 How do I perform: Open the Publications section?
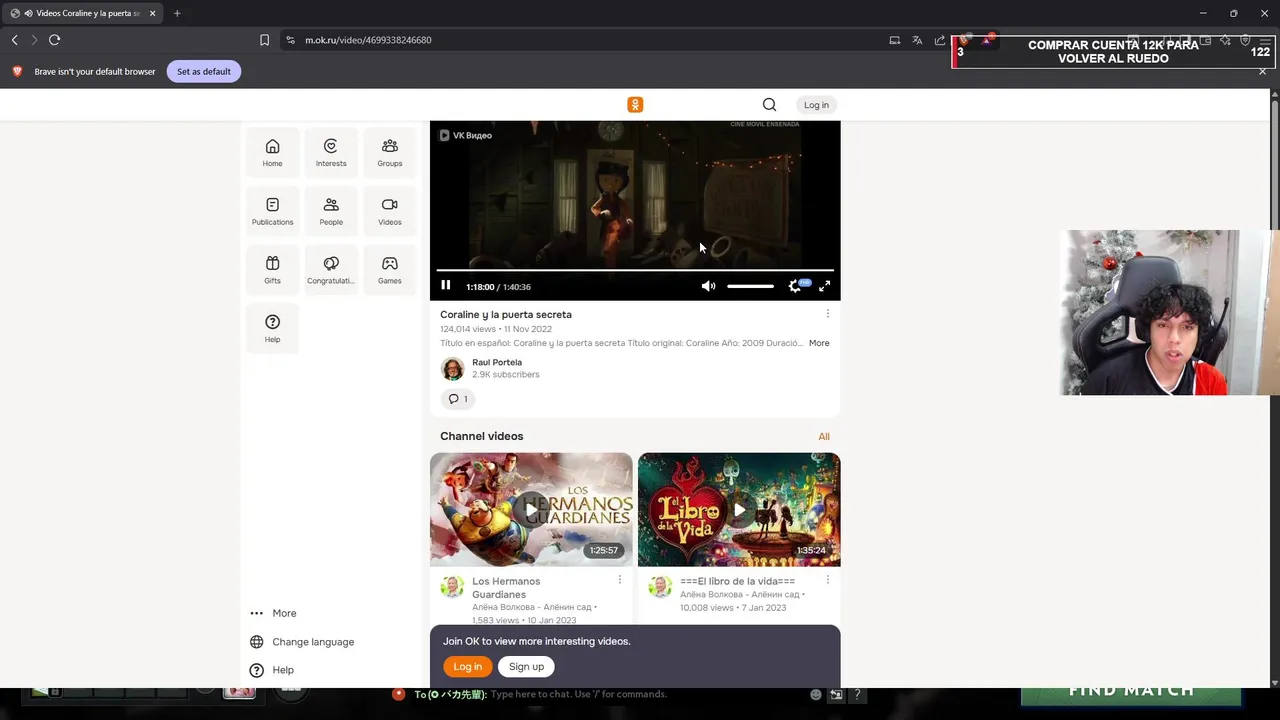pyautogui.click(x=272, y=212)
